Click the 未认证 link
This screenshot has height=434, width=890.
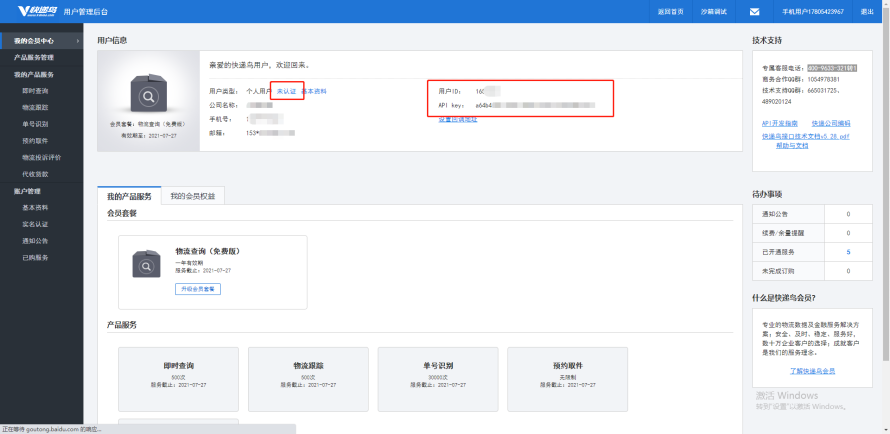point(286,91)
